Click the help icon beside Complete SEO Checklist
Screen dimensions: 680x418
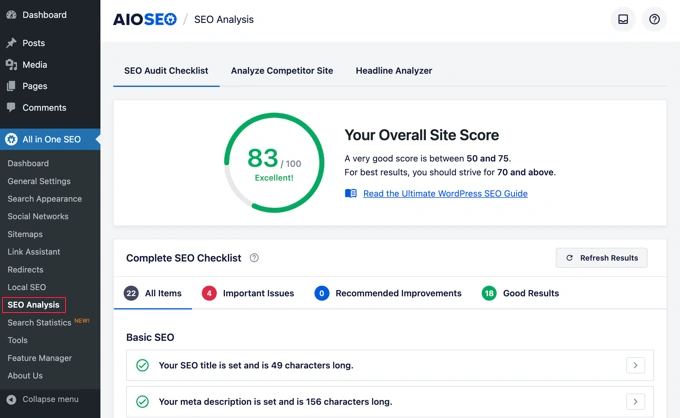click(254, 258)
